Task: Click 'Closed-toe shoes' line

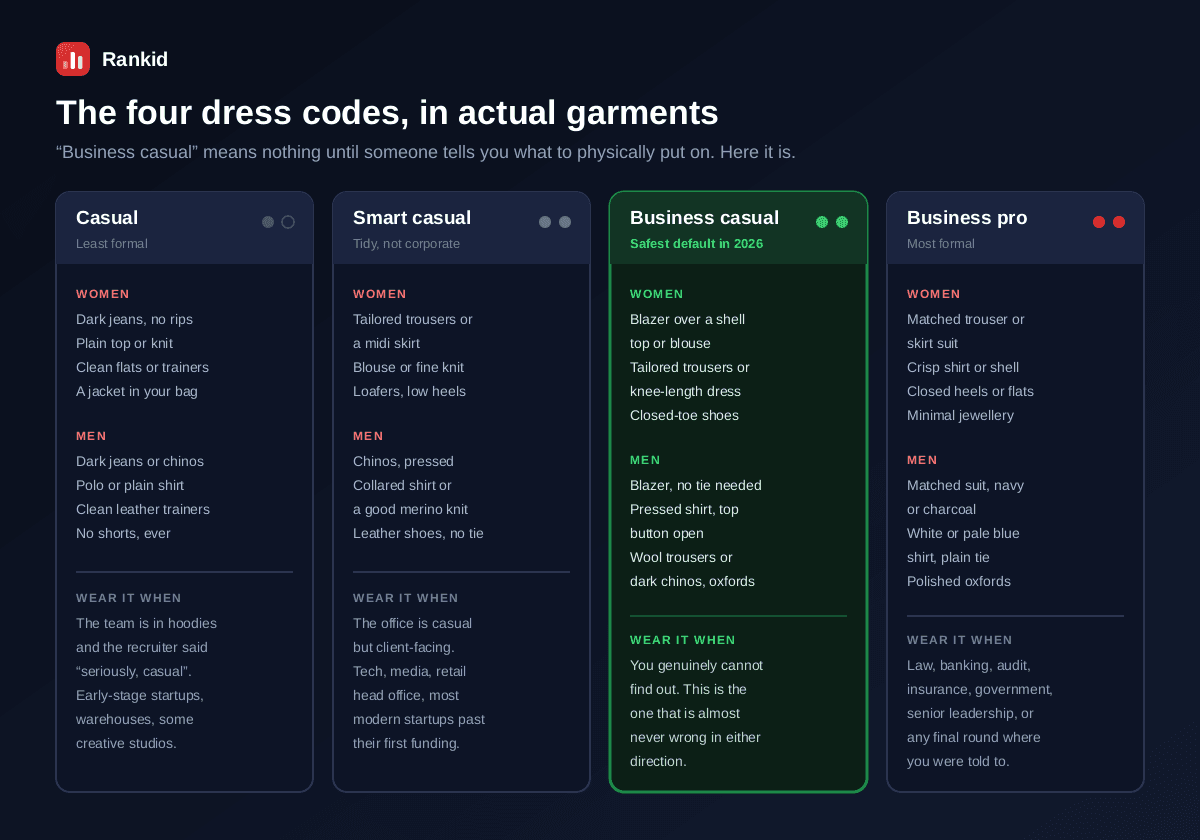Action: coord(684,416)
